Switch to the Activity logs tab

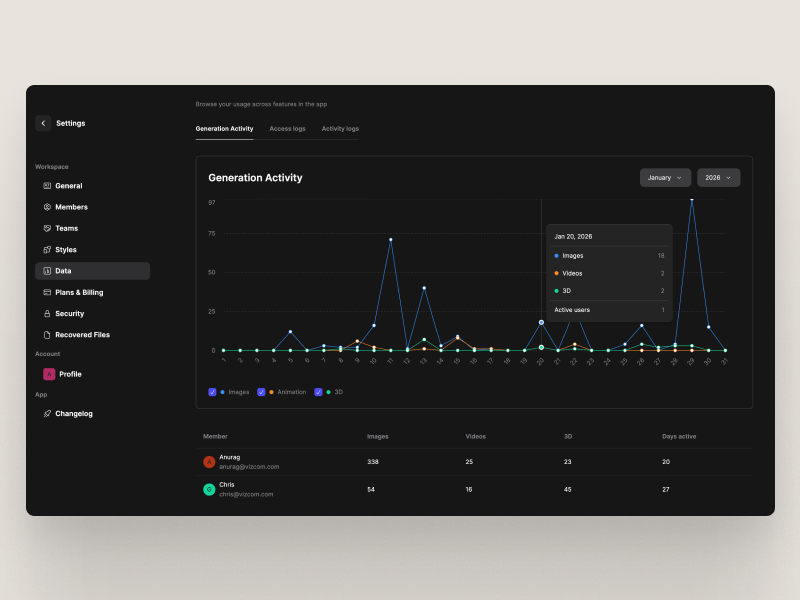[340, 129]
